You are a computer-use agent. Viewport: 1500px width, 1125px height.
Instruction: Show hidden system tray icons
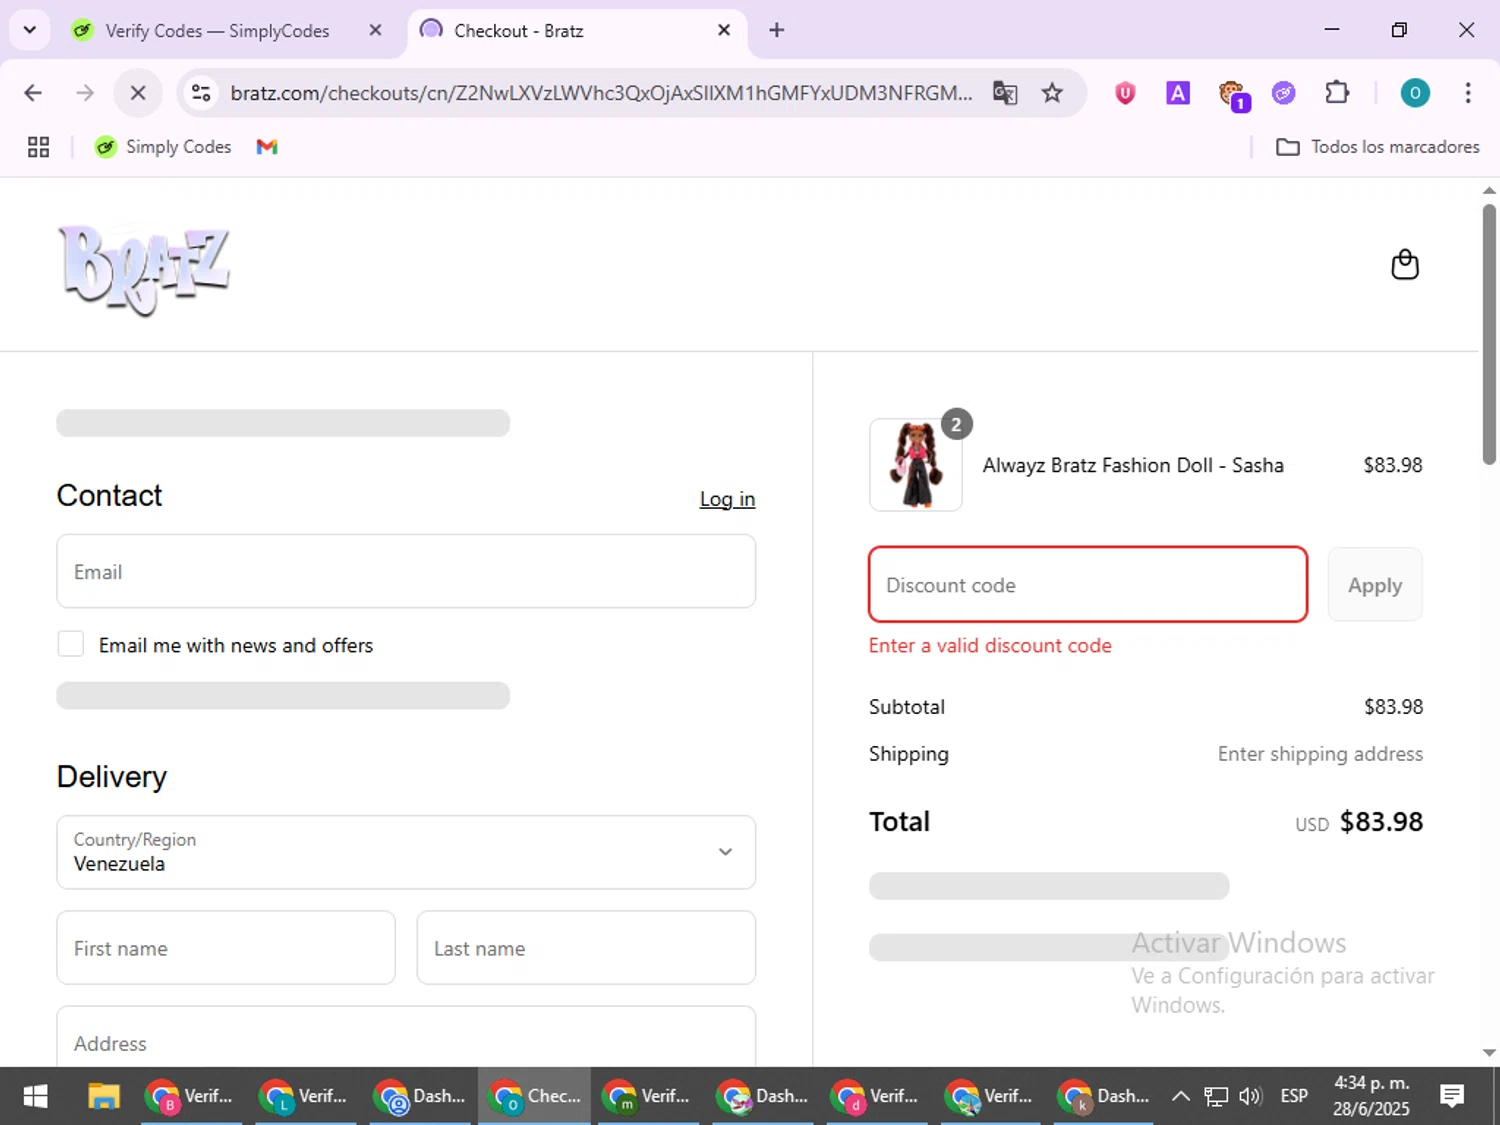click(x=1180, y=1096)
